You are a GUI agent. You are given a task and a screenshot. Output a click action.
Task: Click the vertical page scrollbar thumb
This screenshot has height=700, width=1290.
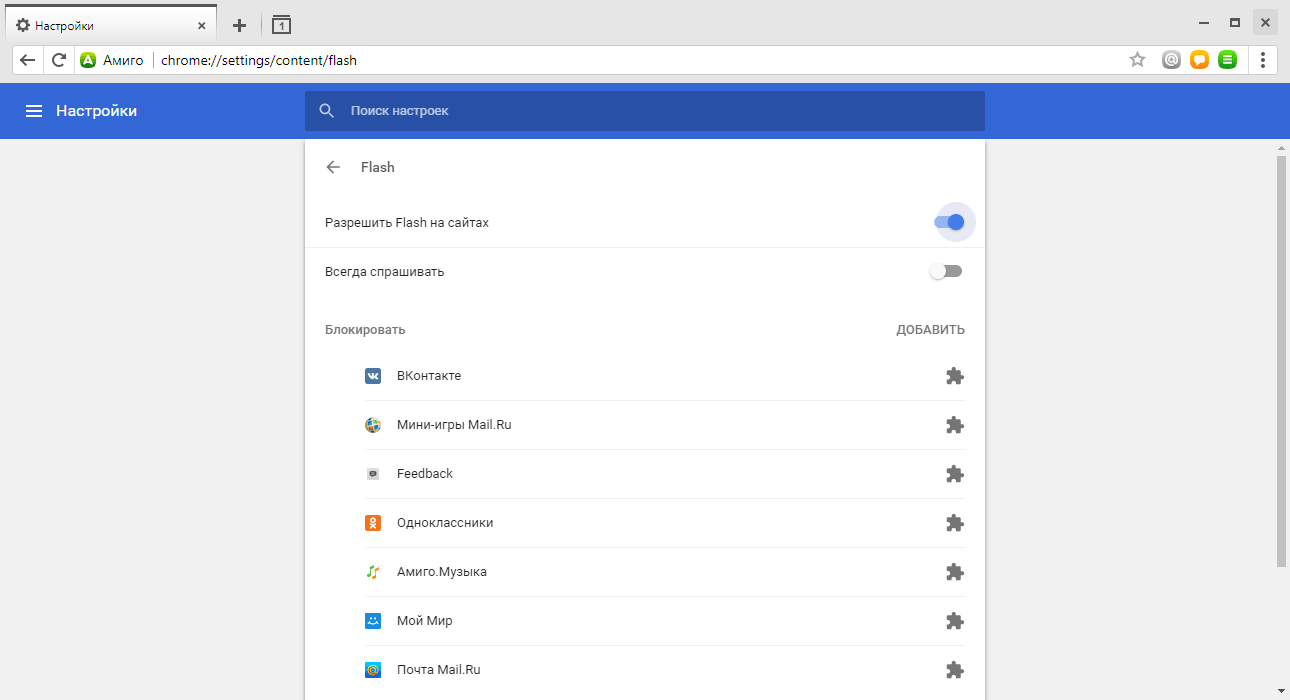pos(1282,361)
